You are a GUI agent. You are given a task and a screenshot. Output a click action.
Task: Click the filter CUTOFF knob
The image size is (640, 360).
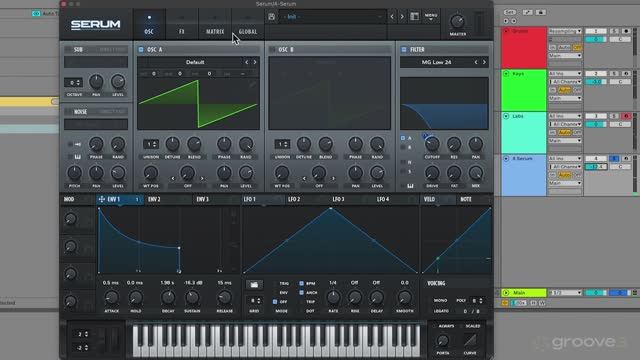click(432, 144)
